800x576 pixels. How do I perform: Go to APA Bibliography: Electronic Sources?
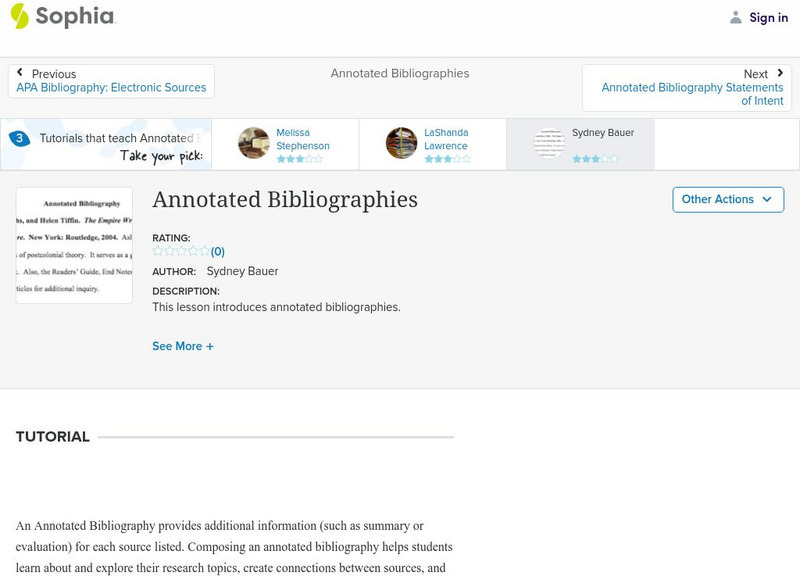coord(111,88)
